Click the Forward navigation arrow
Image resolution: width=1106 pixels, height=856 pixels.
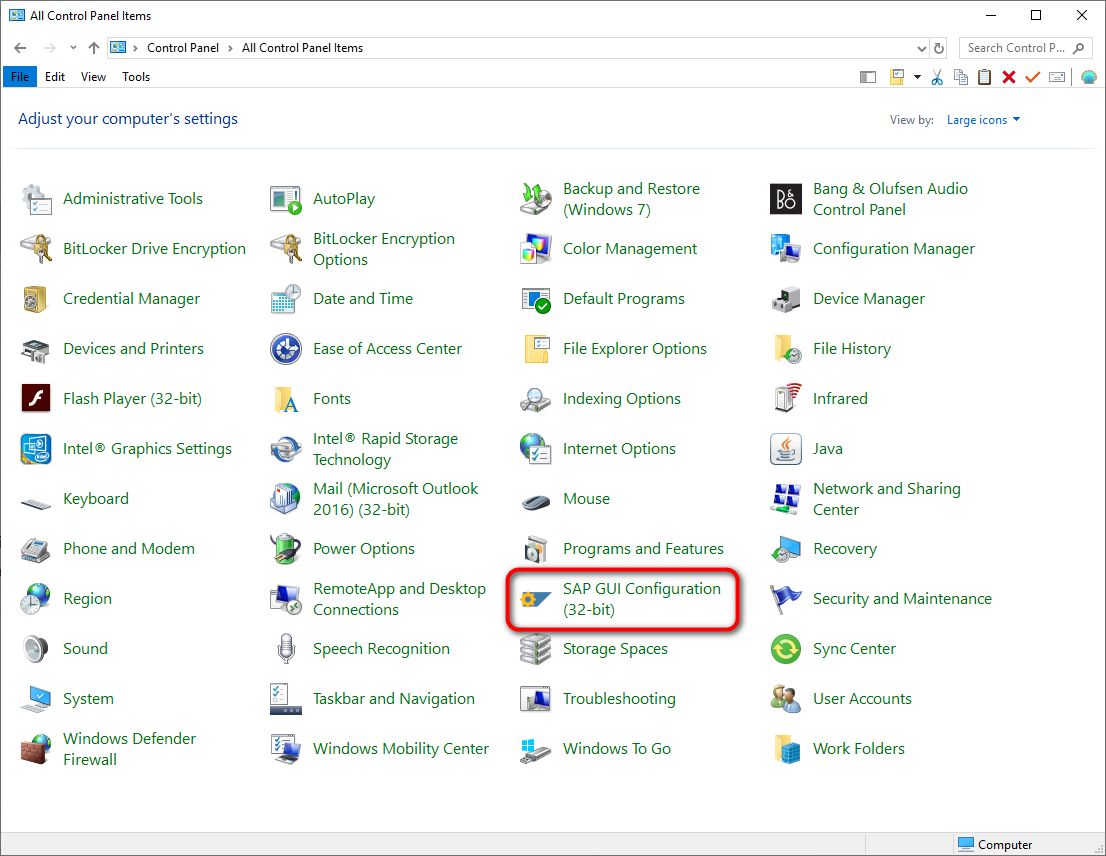coord(49,48)
